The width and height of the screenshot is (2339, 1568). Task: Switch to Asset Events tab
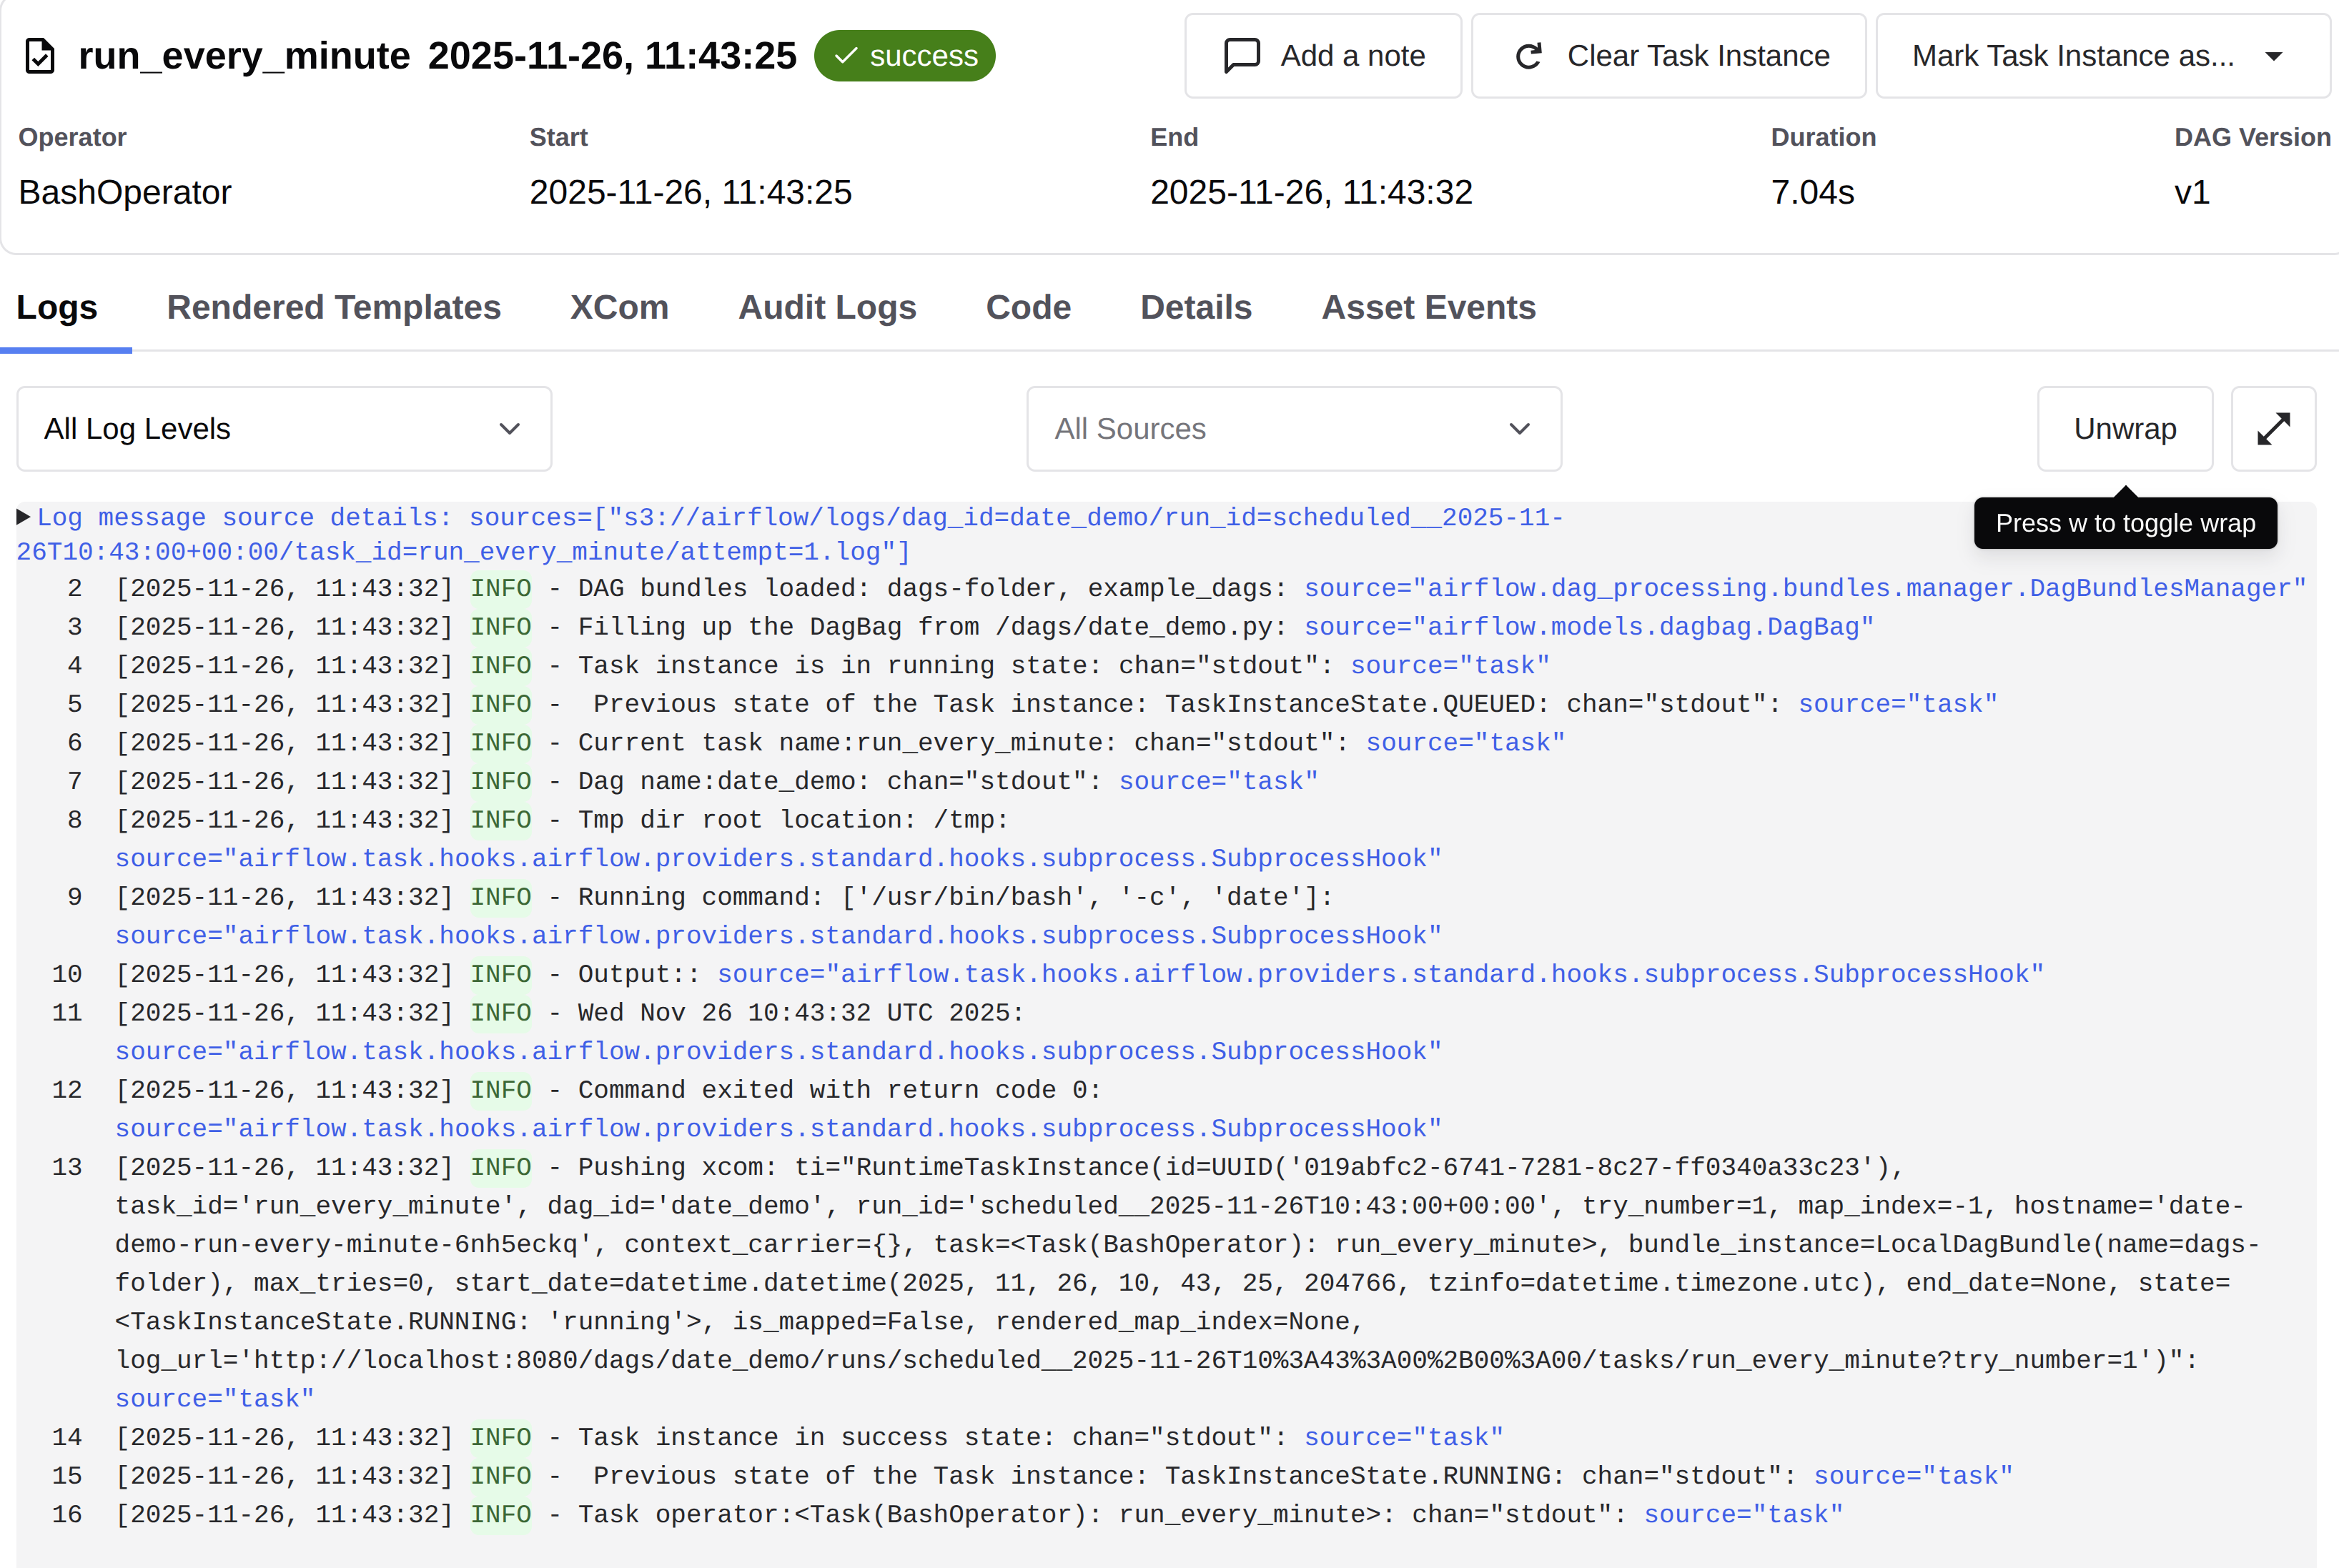click(1428, 308)
